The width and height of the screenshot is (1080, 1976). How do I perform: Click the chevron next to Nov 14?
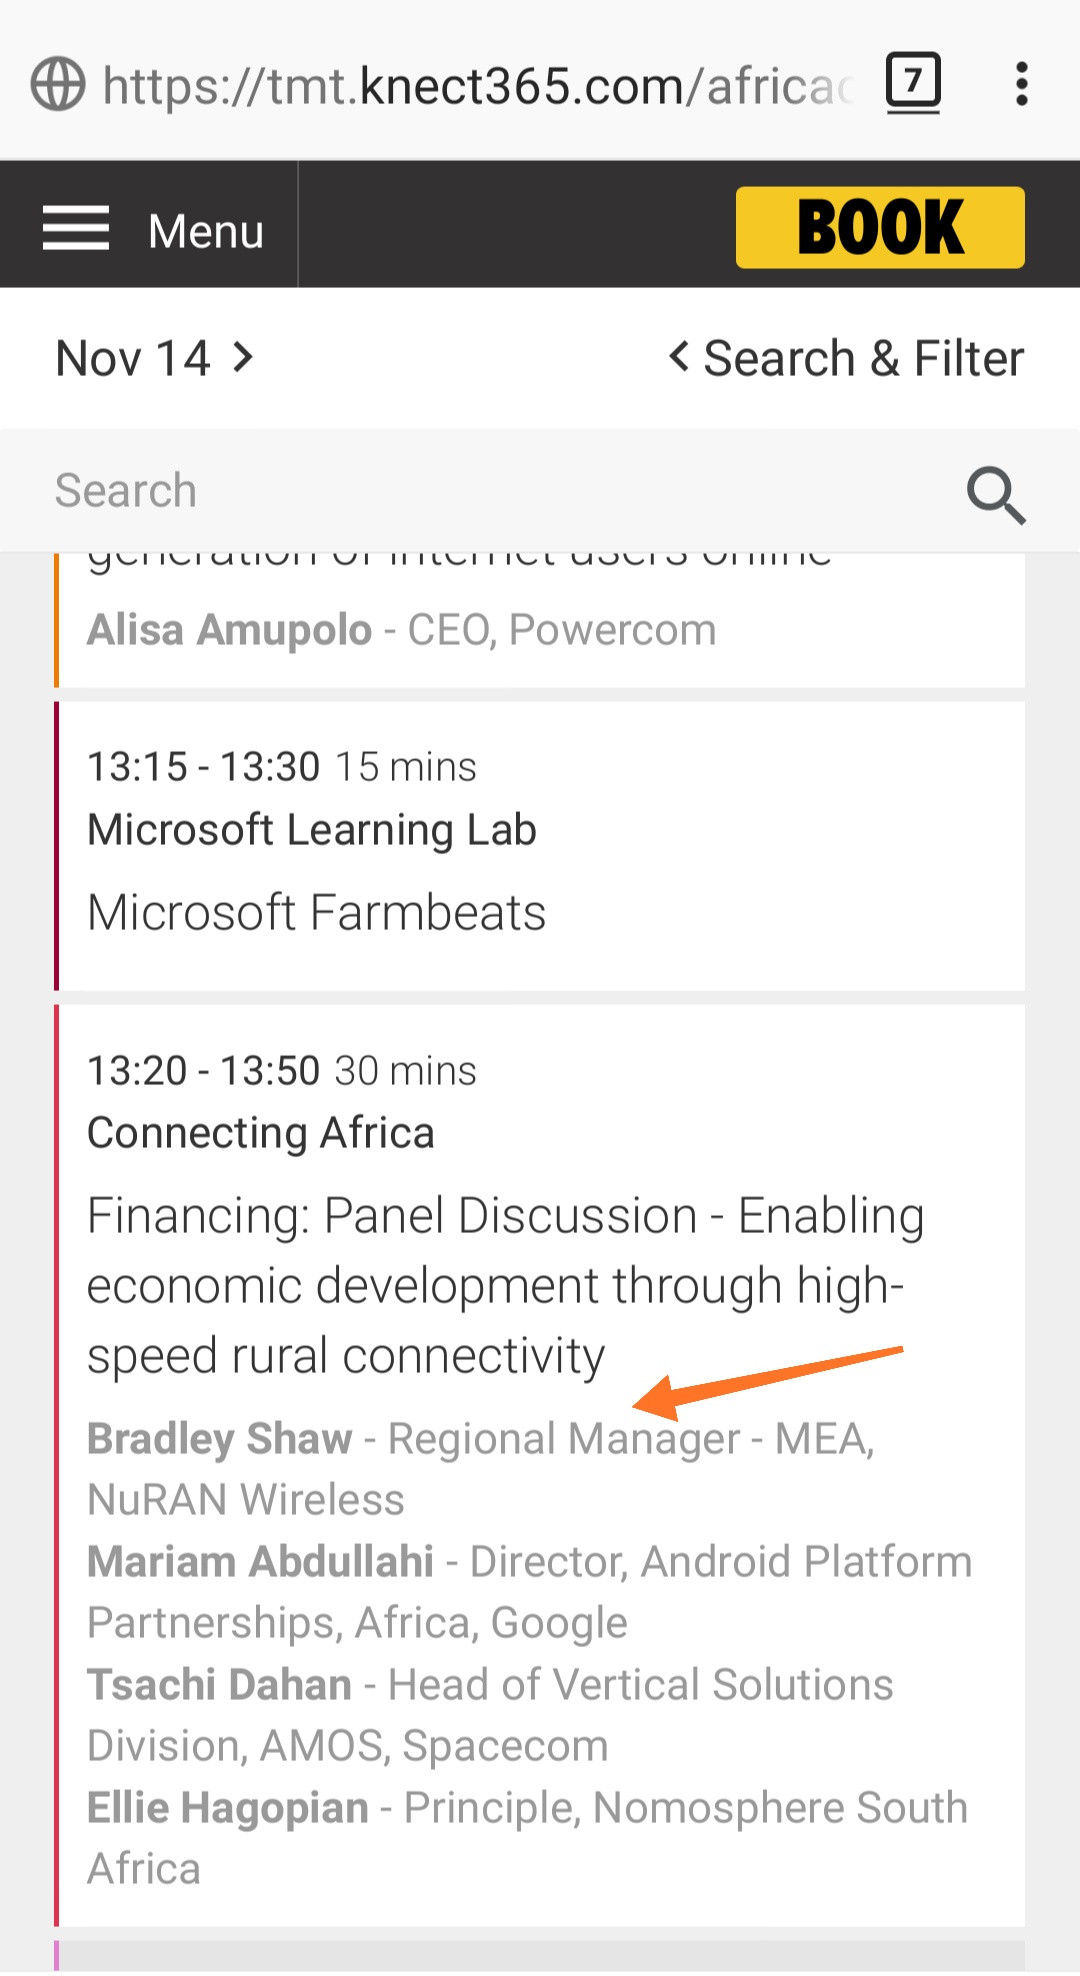coord(243,357)
